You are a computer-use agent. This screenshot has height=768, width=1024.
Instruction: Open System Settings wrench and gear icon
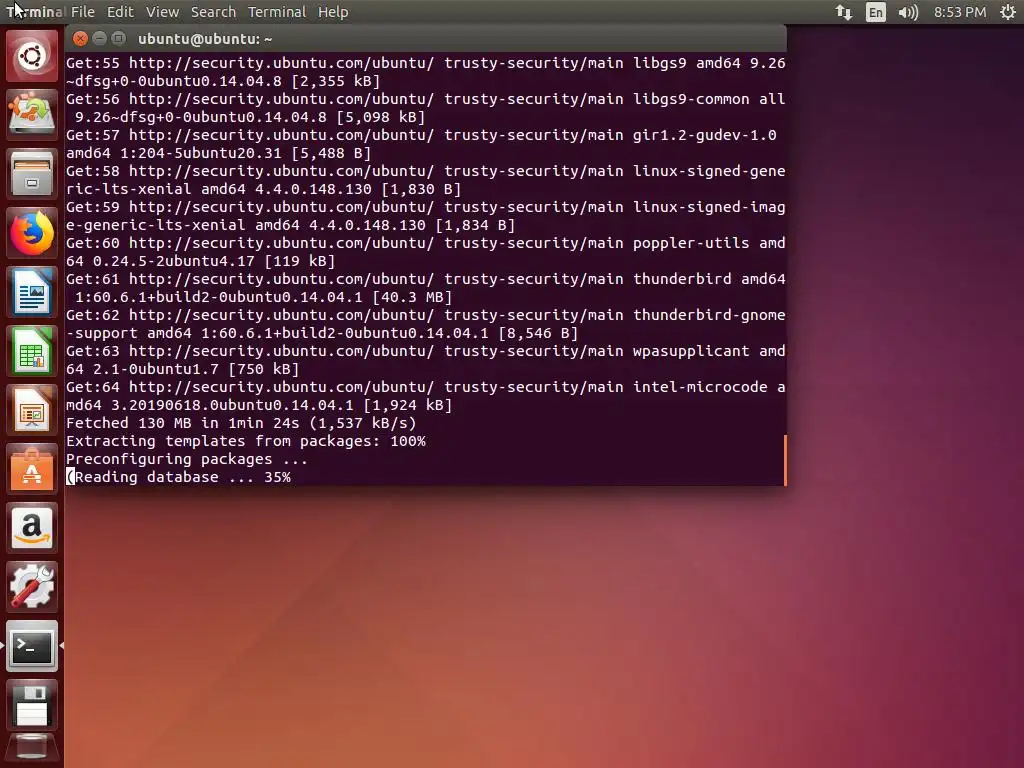click(32, 587)
